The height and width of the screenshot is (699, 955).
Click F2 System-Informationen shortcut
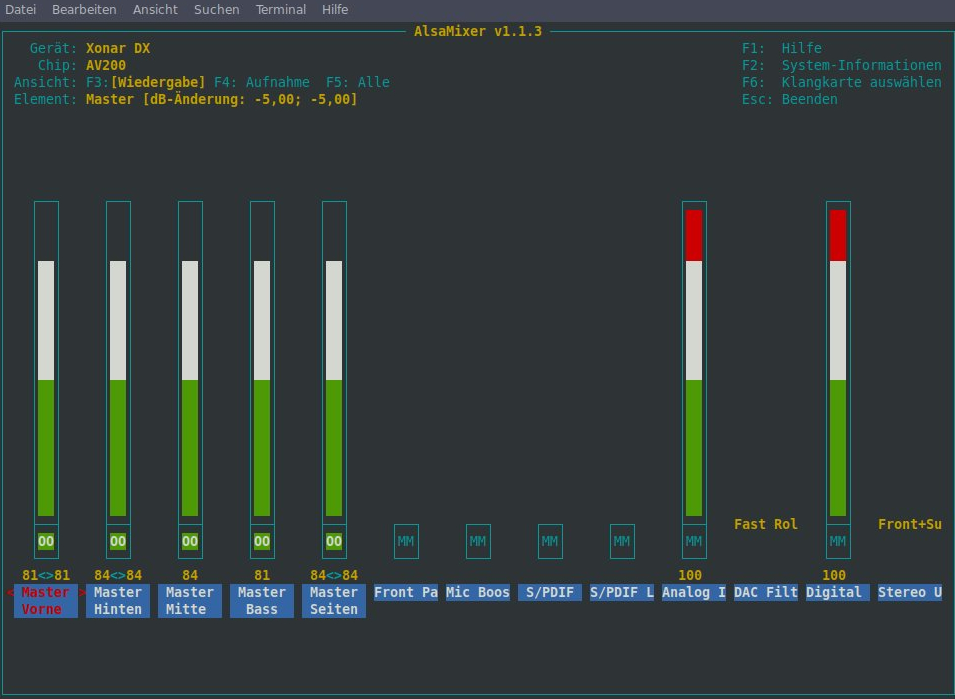(x=842, y=65)
